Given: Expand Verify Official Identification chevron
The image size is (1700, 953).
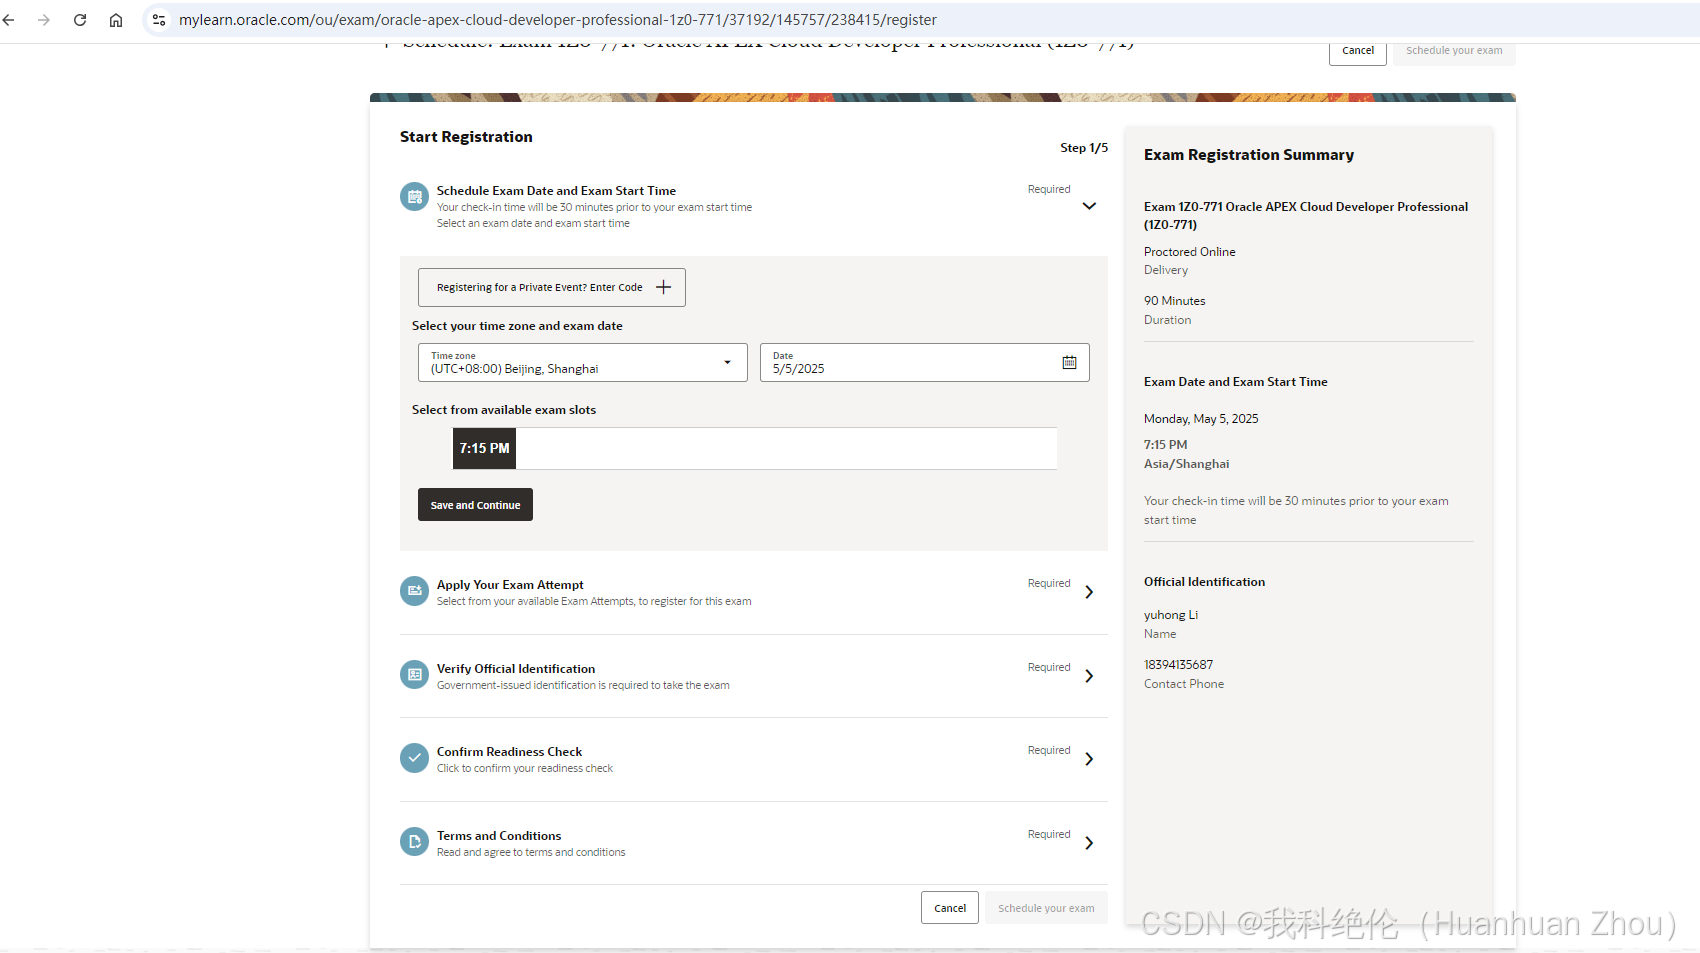Looking at the screenshot, I should (x=1089, y=676).
